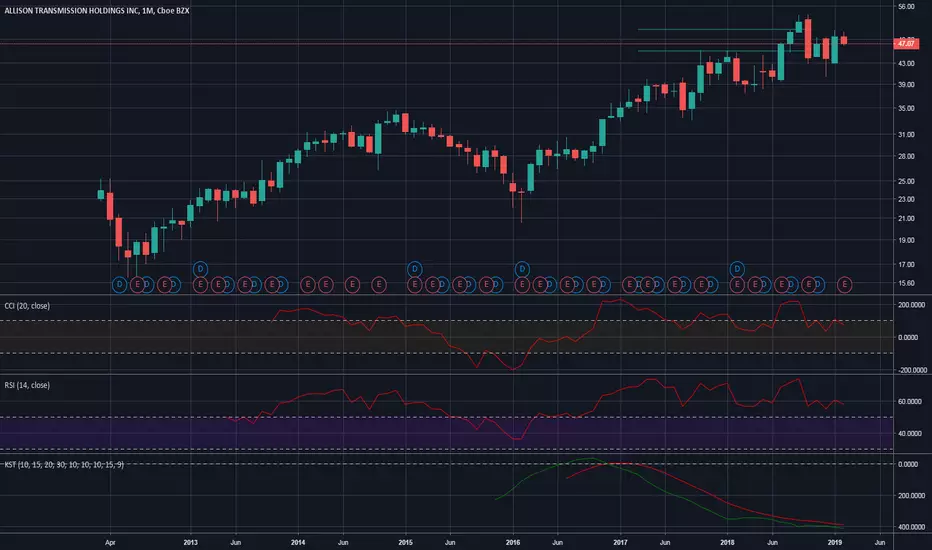
Task: Click the 2016 label on the time axis
Action: [512, 542]
